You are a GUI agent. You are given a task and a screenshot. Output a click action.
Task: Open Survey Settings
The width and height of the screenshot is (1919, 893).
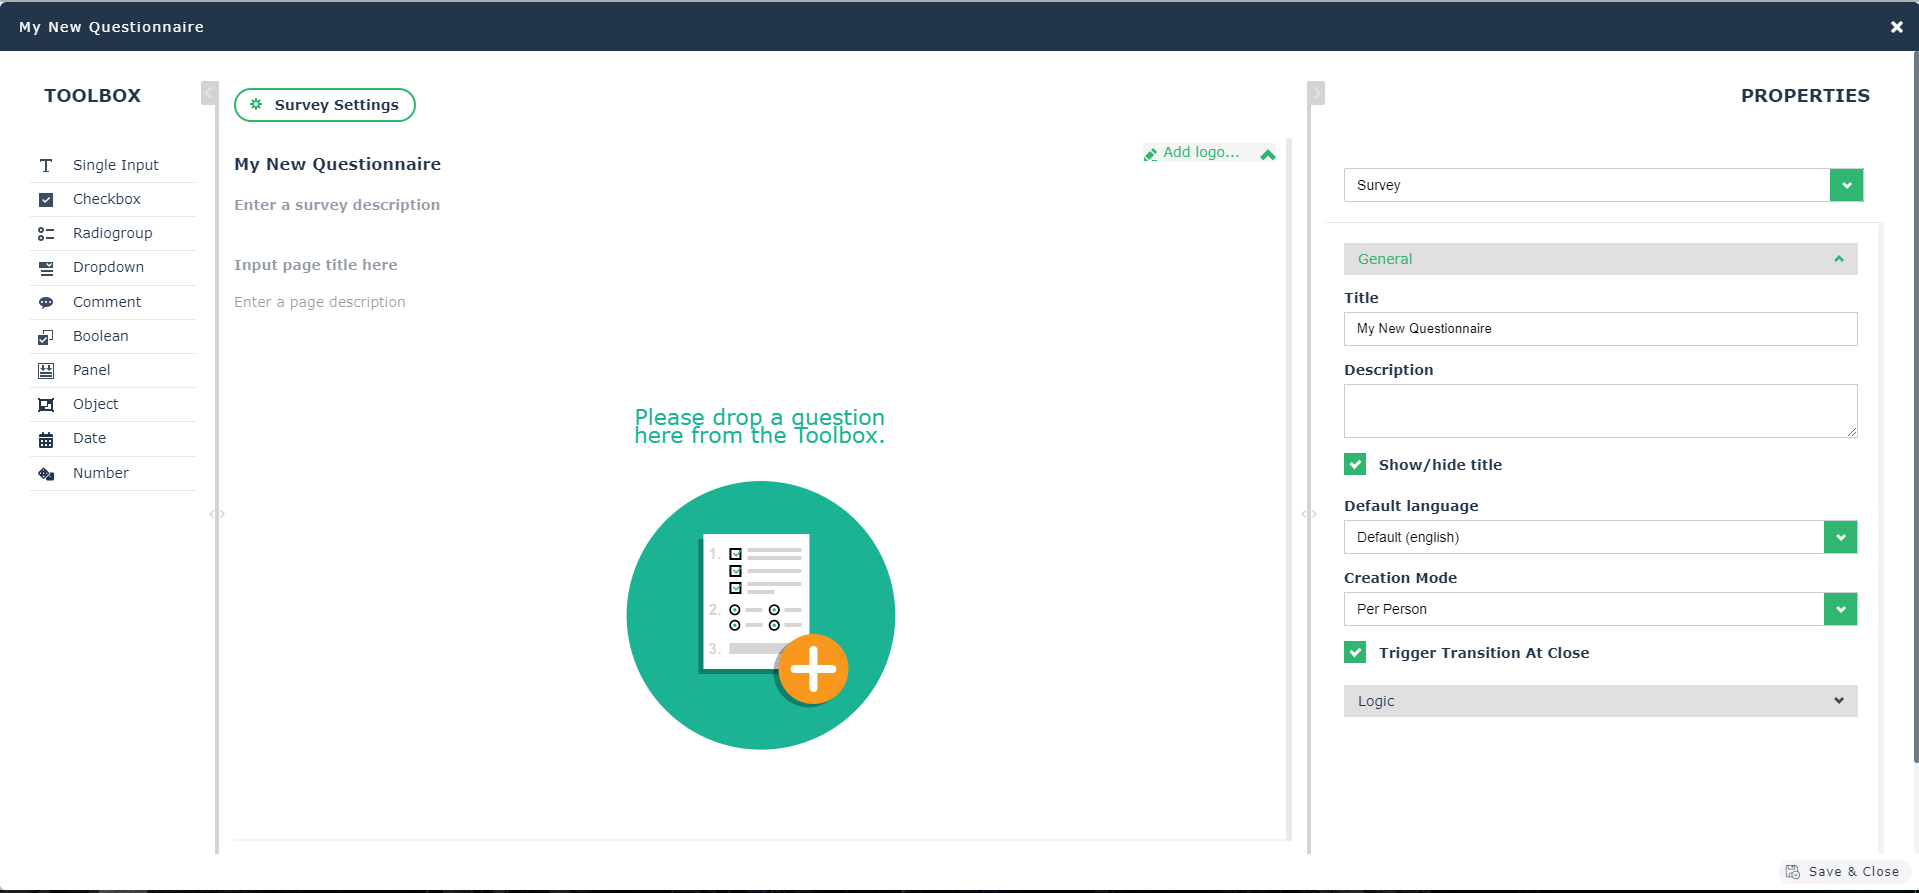(325, 105)
